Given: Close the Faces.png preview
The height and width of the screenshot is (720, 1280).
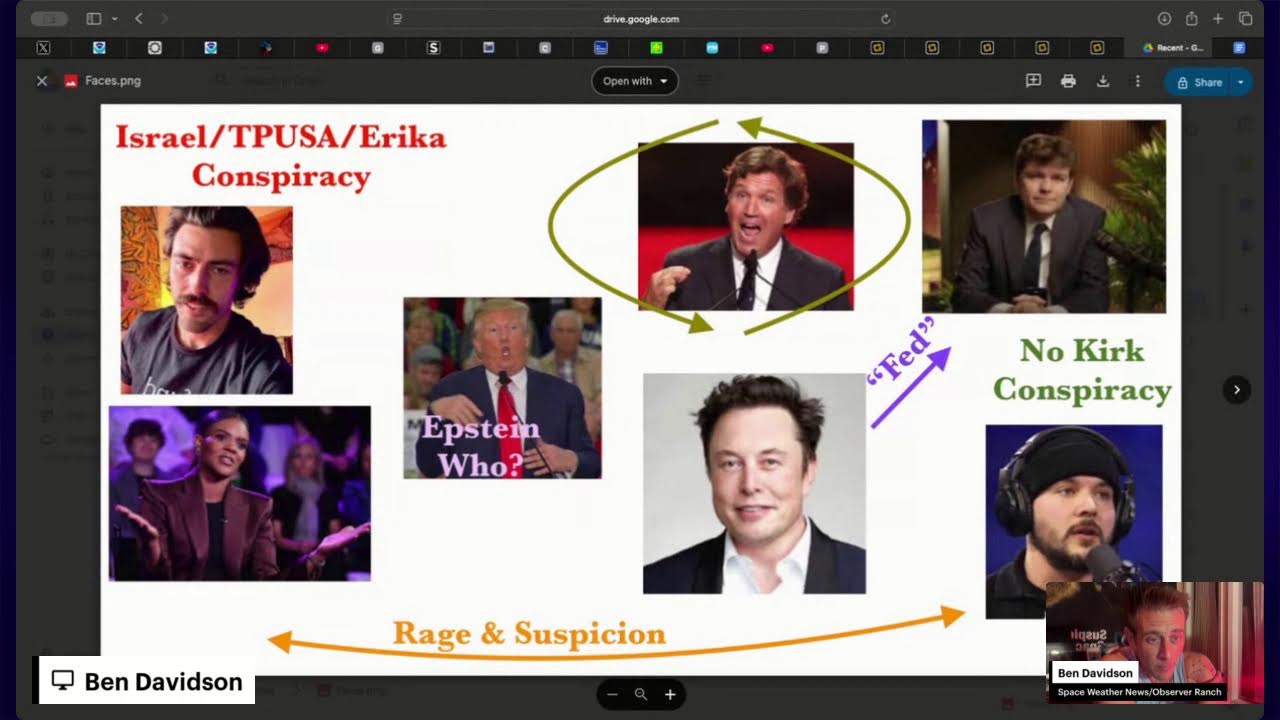Looking at the screenshot, I should 42,81.
